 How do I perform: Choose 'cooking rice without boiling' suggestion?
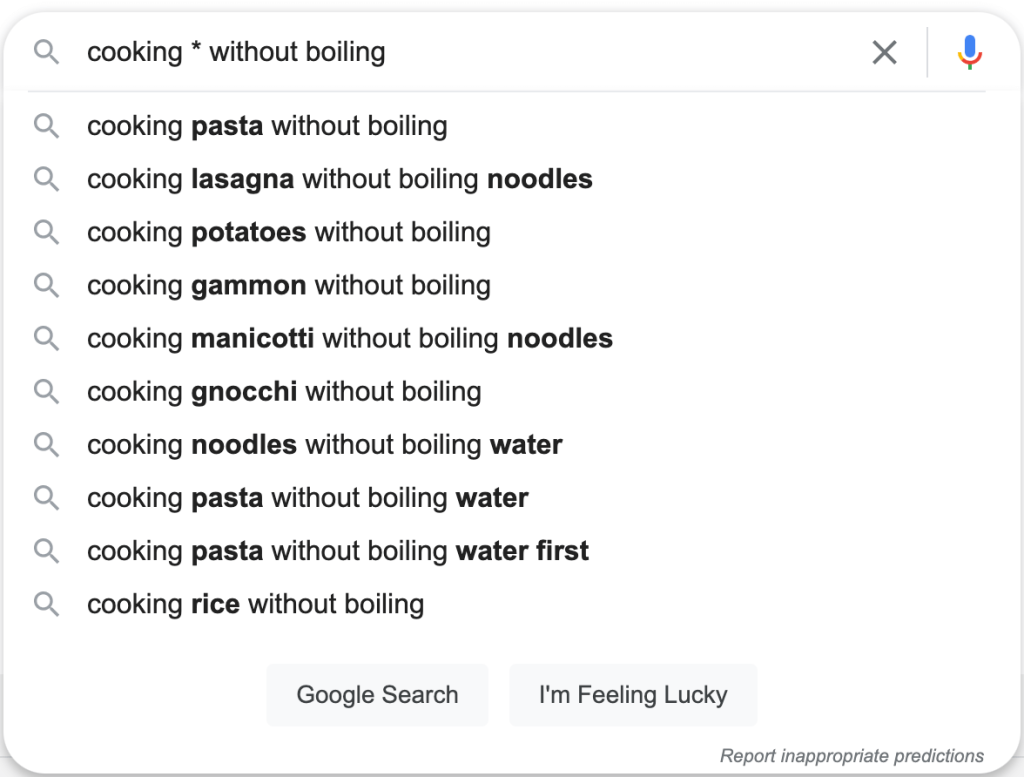(507, 604)
